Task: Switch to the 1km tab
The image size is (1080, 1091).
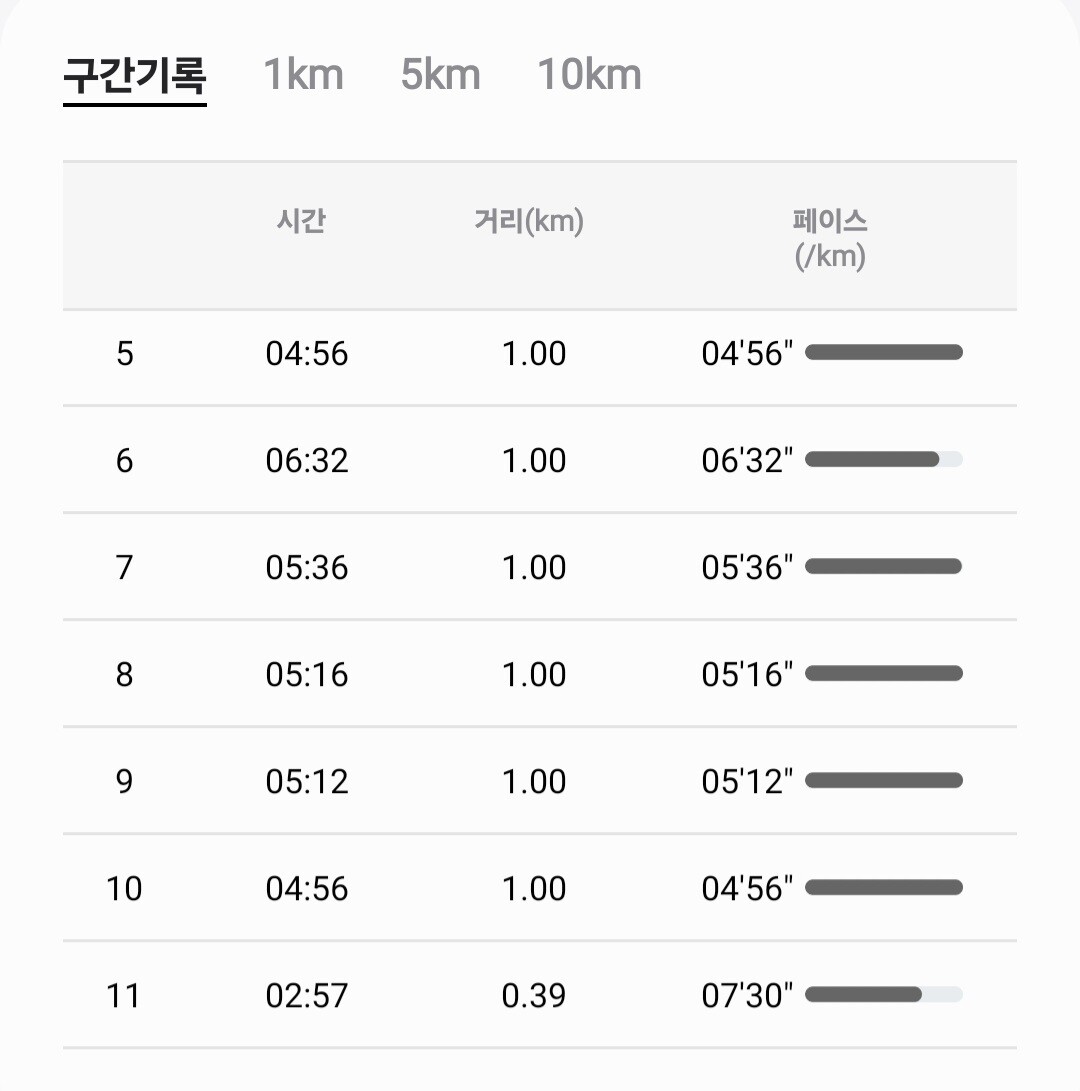Action: tap(303, 76)
